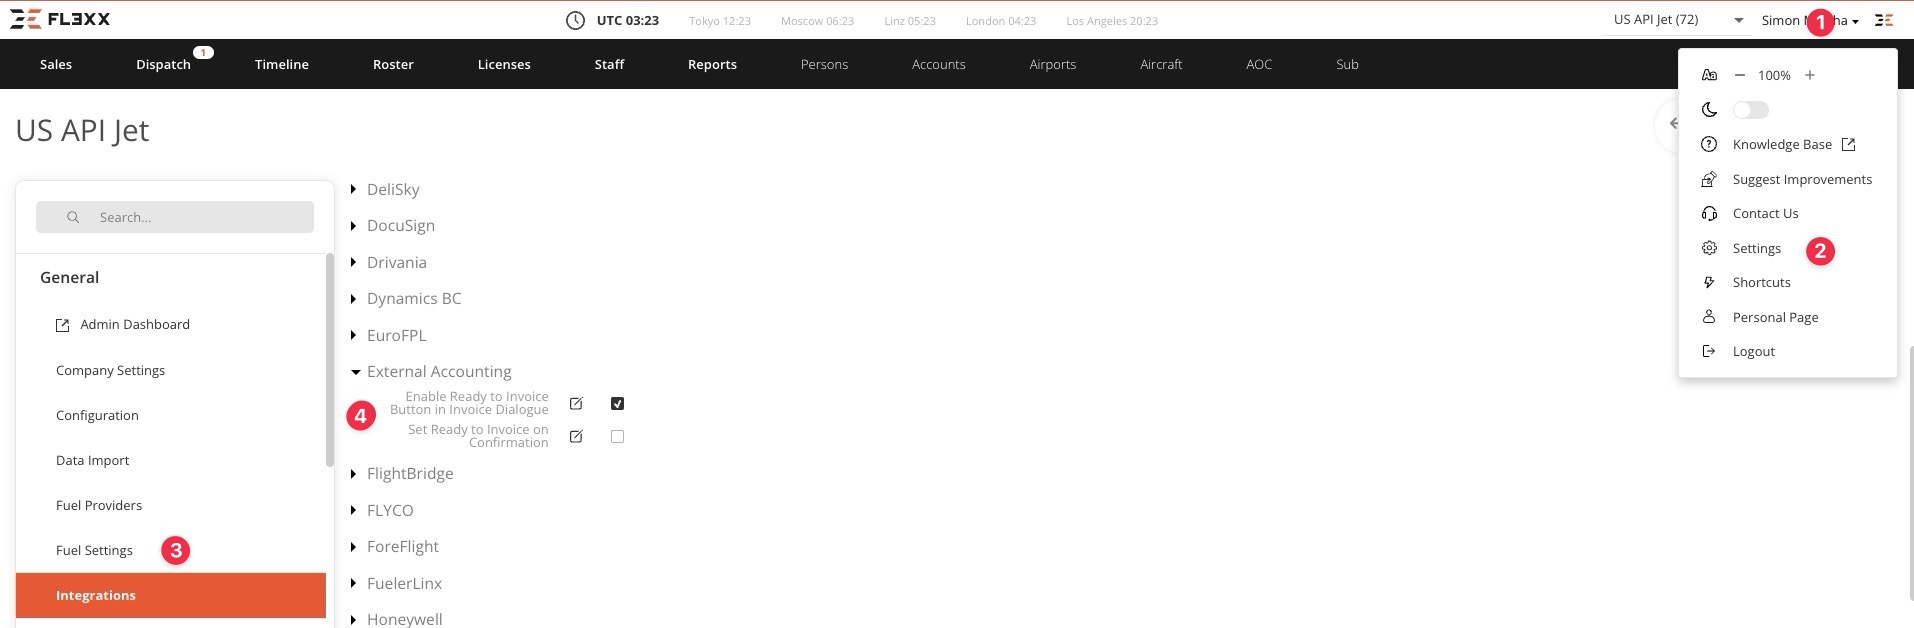
Task: Click the Settings gear icon
Action: [x=1709, y=248]
